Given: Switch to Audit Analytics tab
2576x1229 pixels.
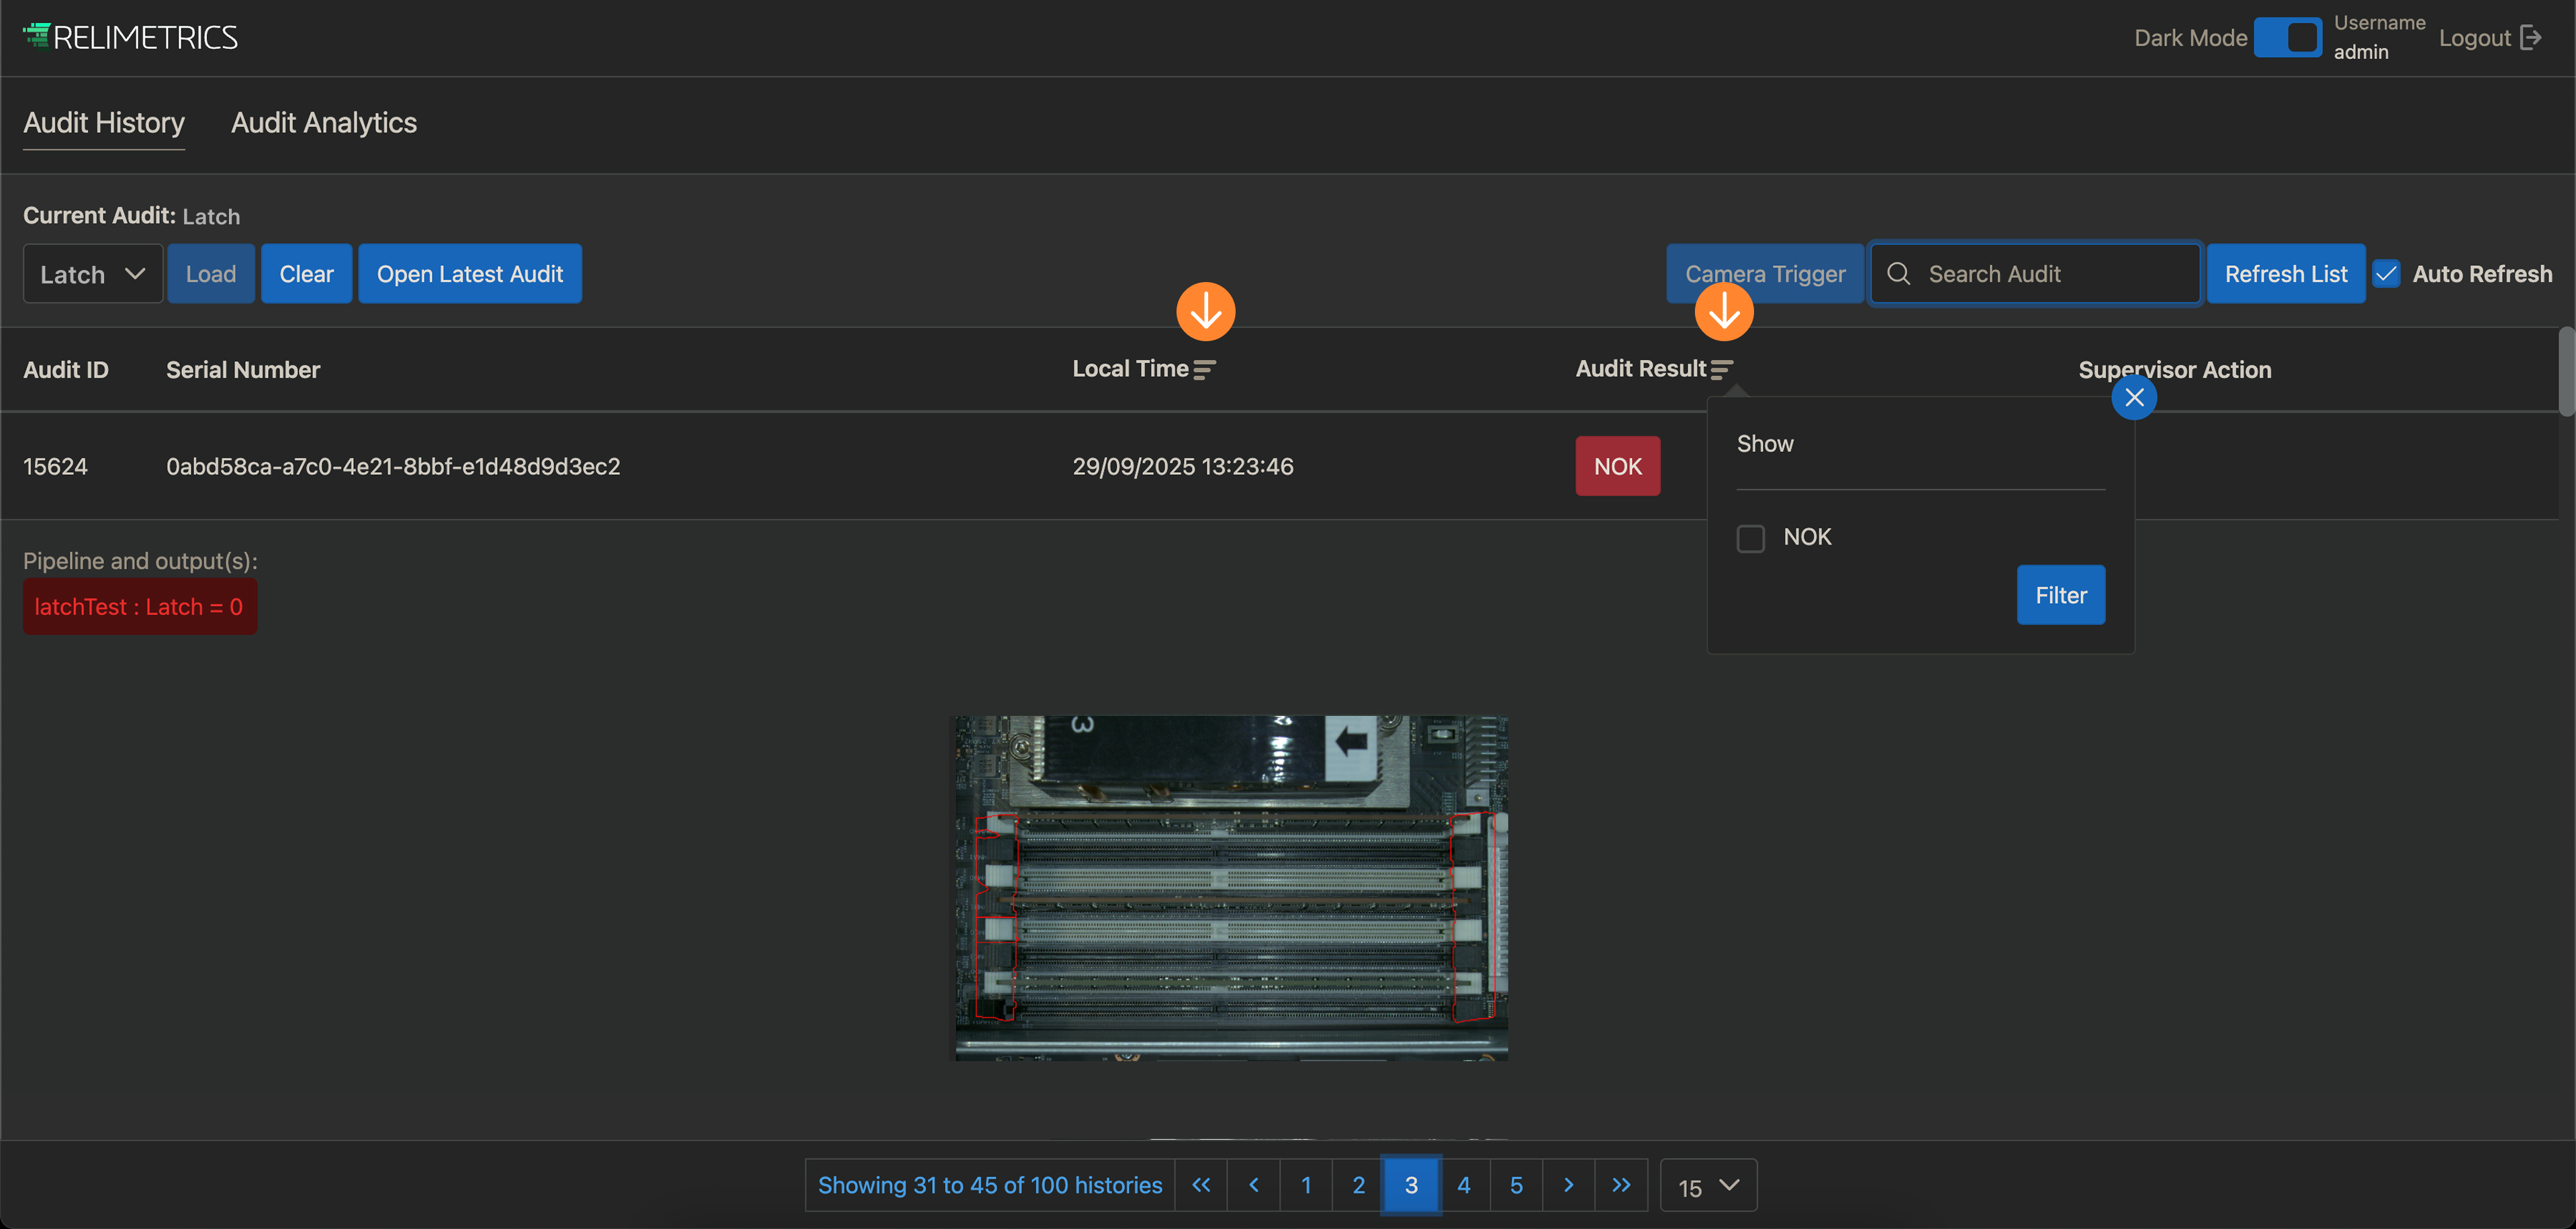Looking at the screenshot, I should pos(324,123).
